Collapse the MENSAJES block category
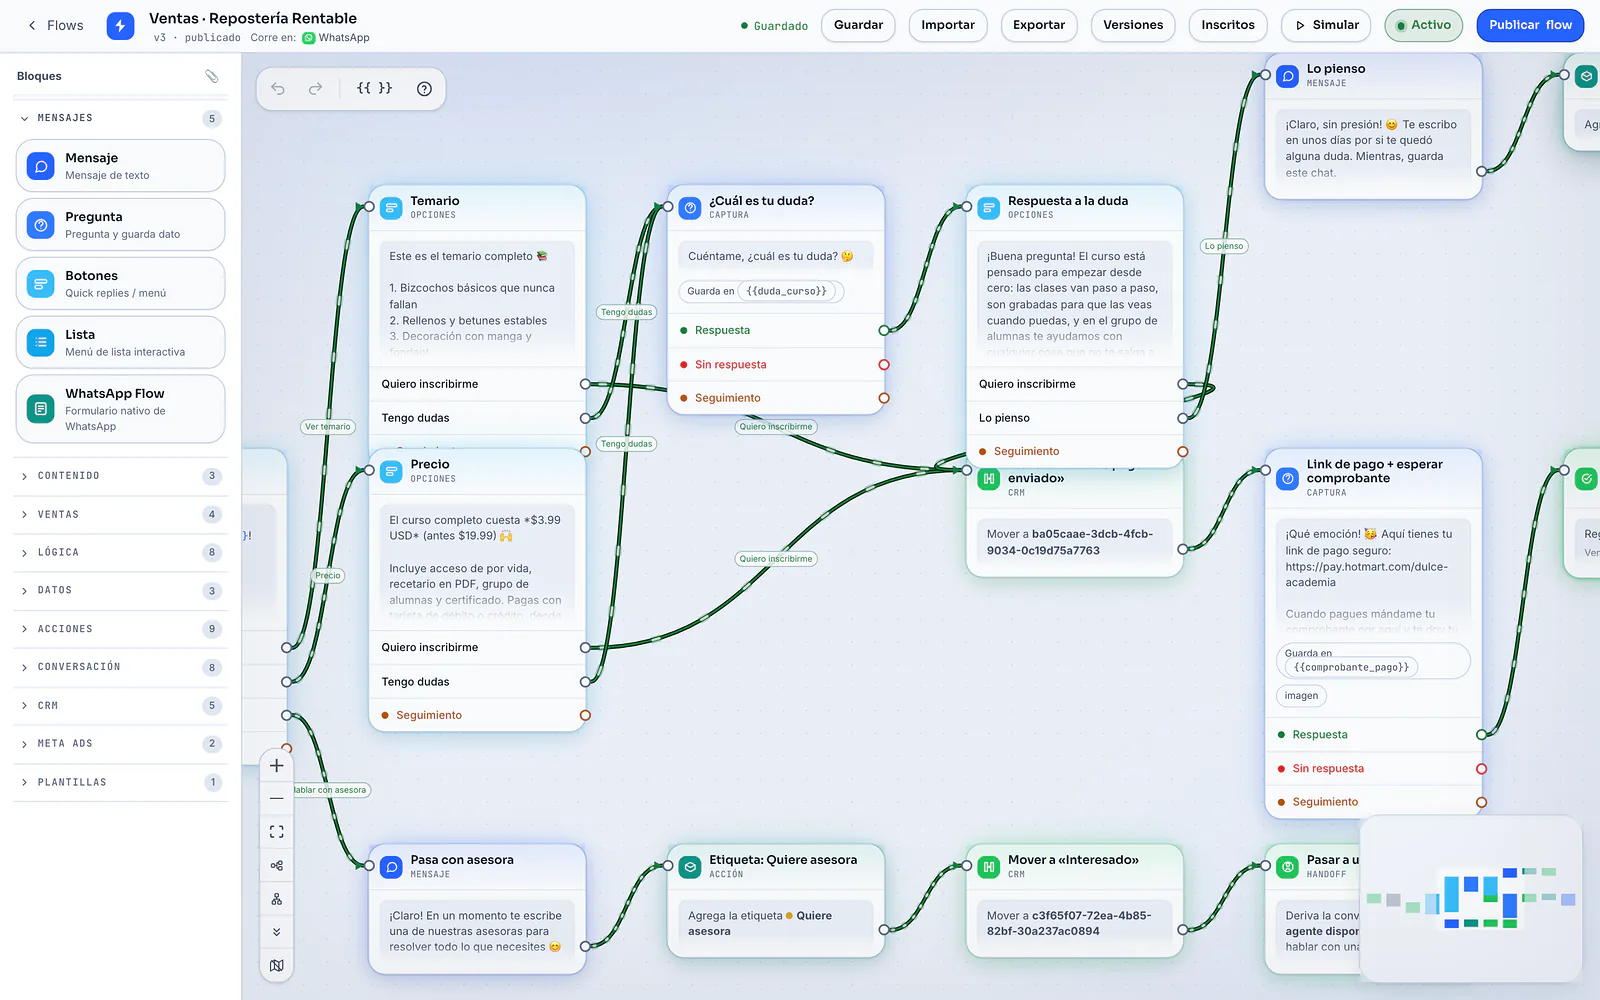Image resolution: width=1600 pixels, height=1000 pixels. pyautogui.click(x=120, y=118)
